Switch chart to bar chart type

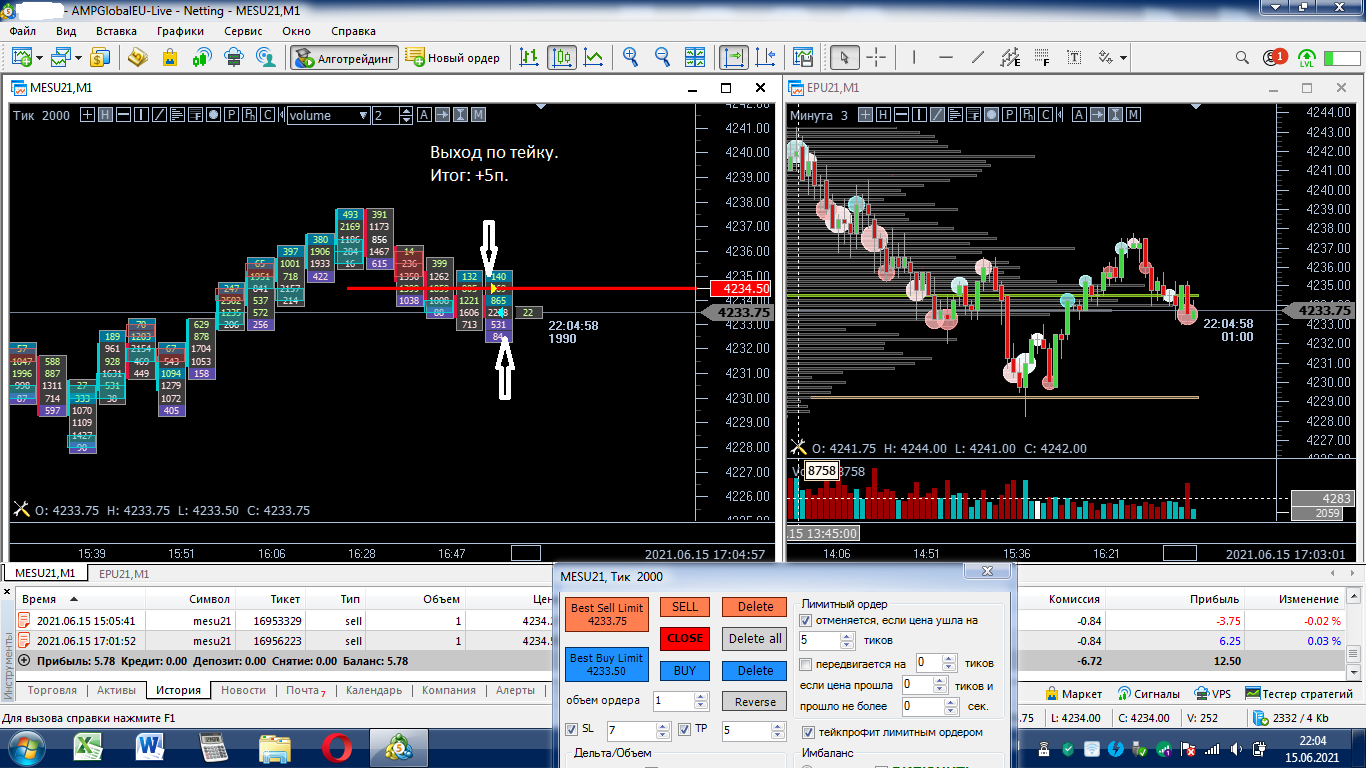point(529,57)
